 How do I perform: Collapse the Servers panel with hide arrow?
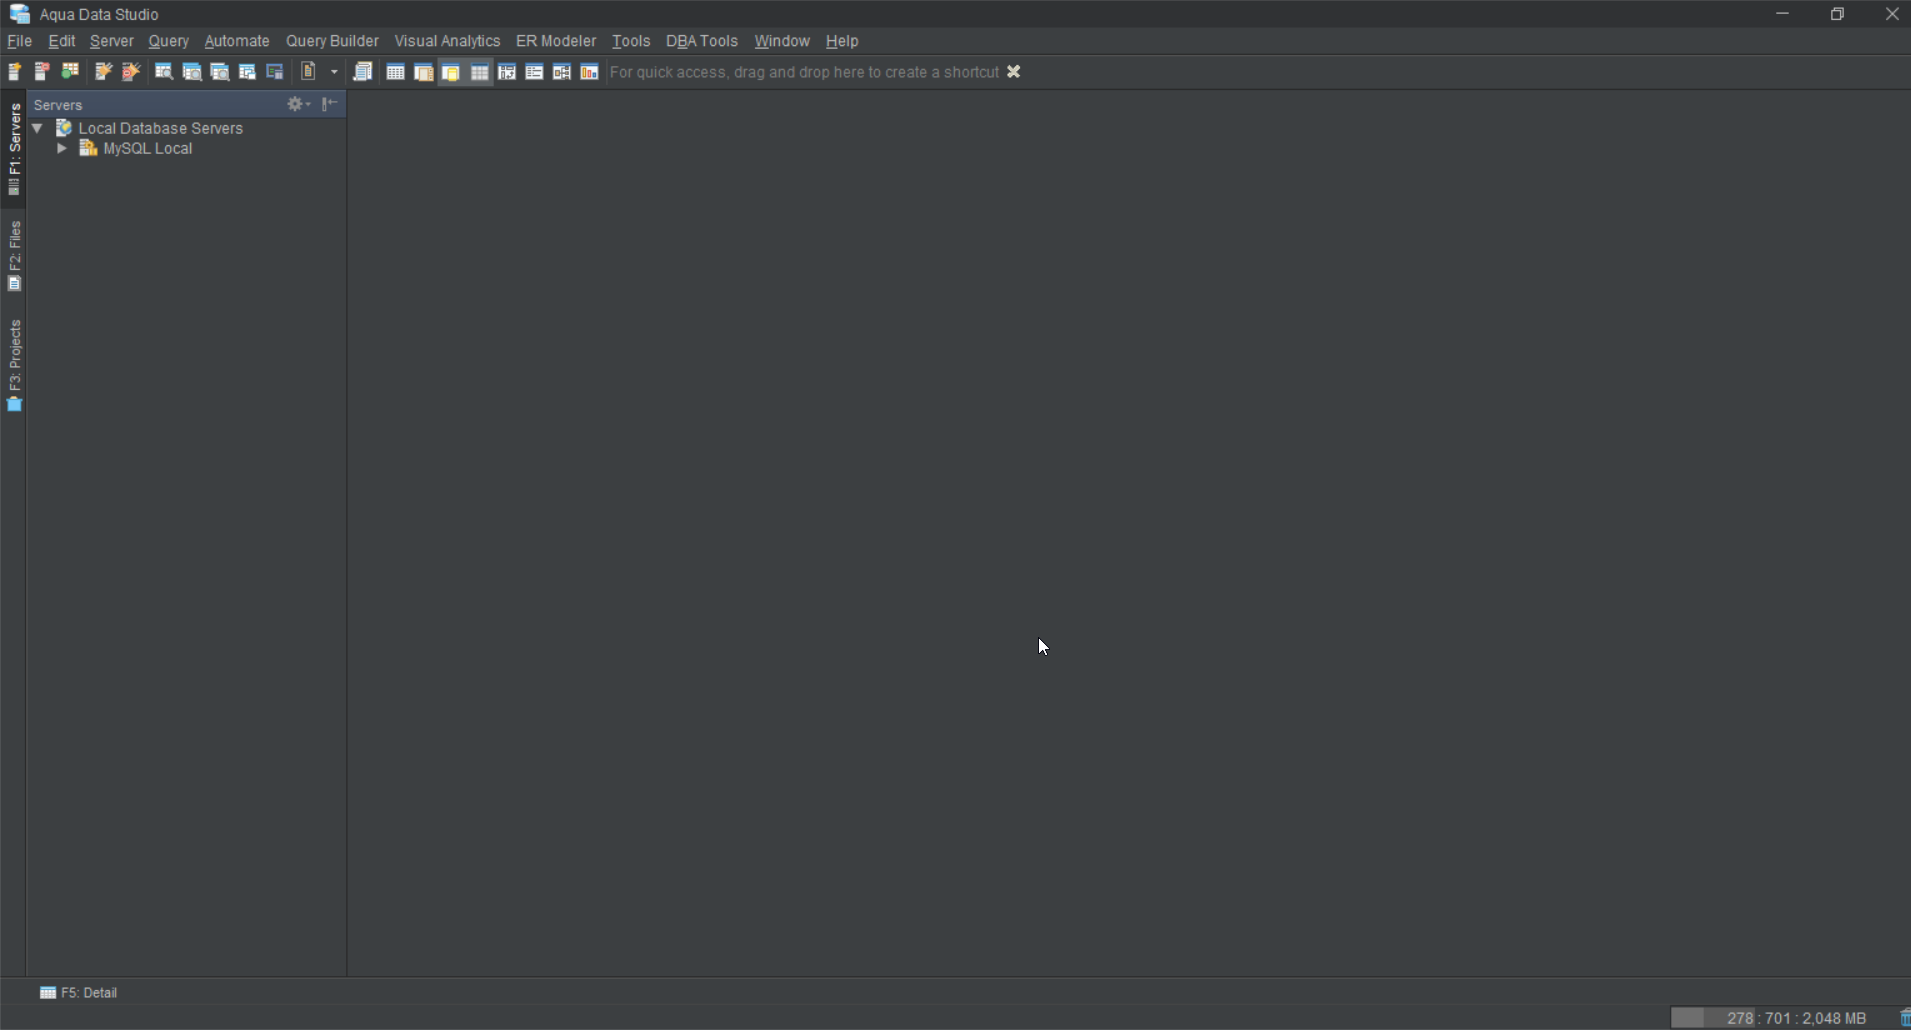coord(329,104)
